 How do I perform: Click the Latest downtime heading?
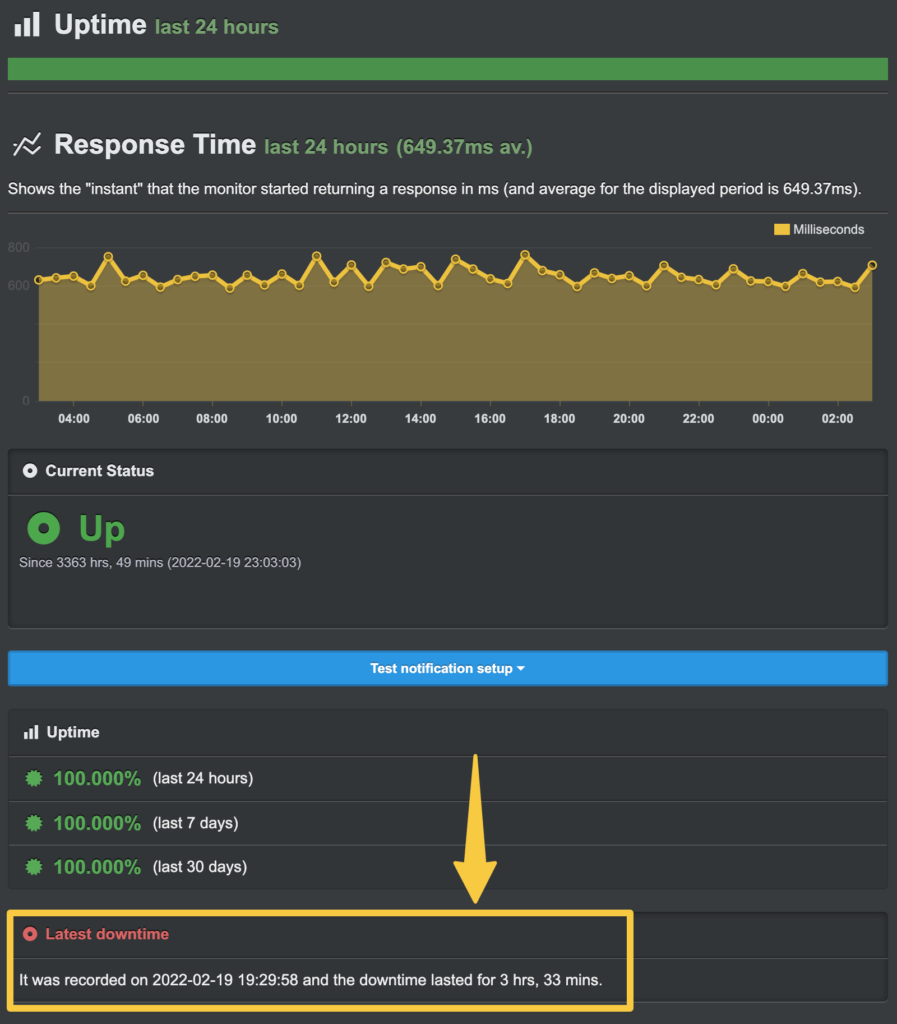click(107, 934)
